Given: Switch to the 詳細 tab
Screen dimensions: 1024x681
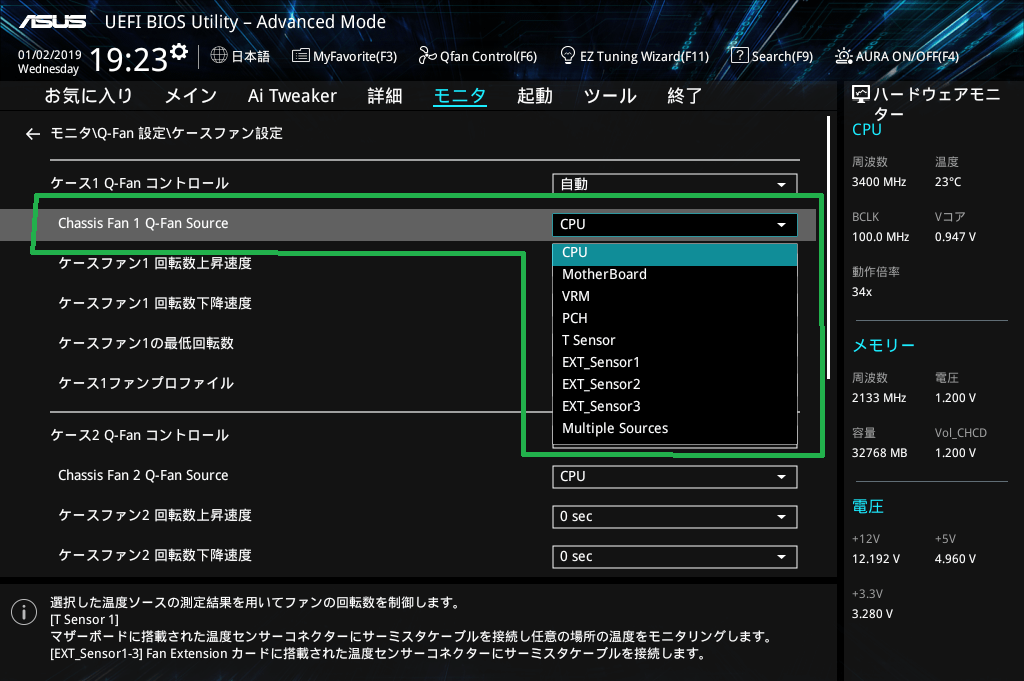Looking at the screenshot, I should click(385, 96).
